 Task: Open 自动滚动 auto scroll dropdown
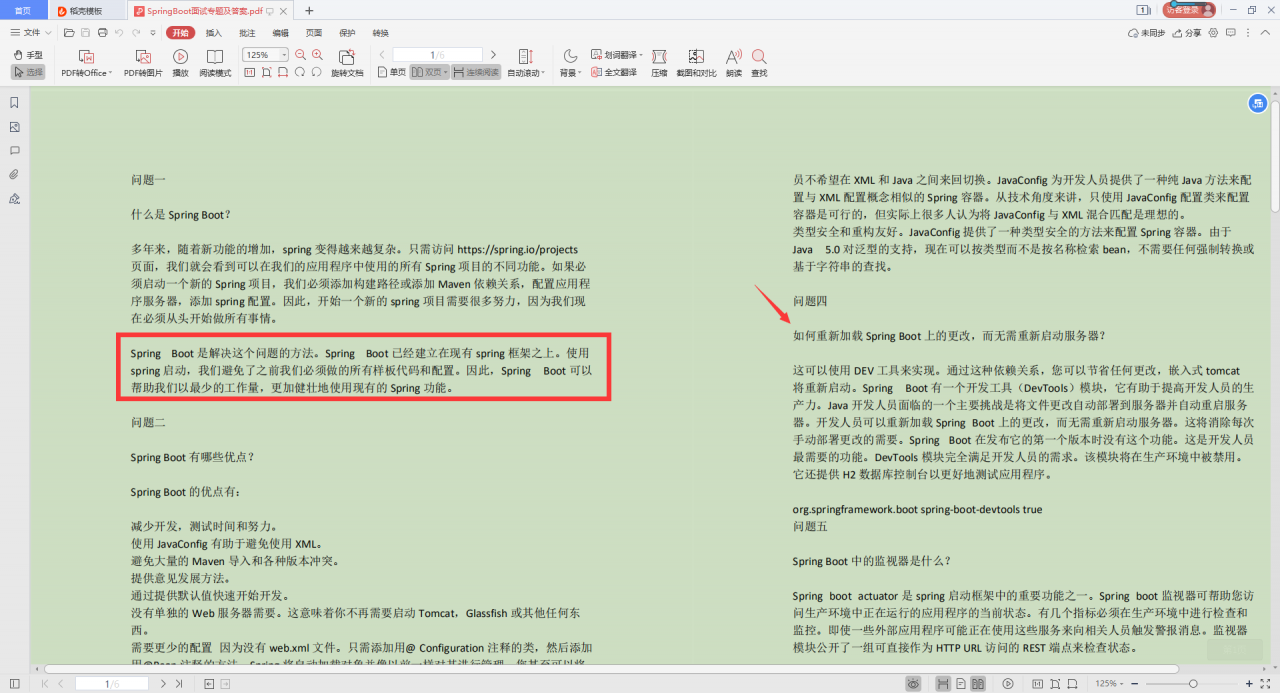tap(526, 63)
